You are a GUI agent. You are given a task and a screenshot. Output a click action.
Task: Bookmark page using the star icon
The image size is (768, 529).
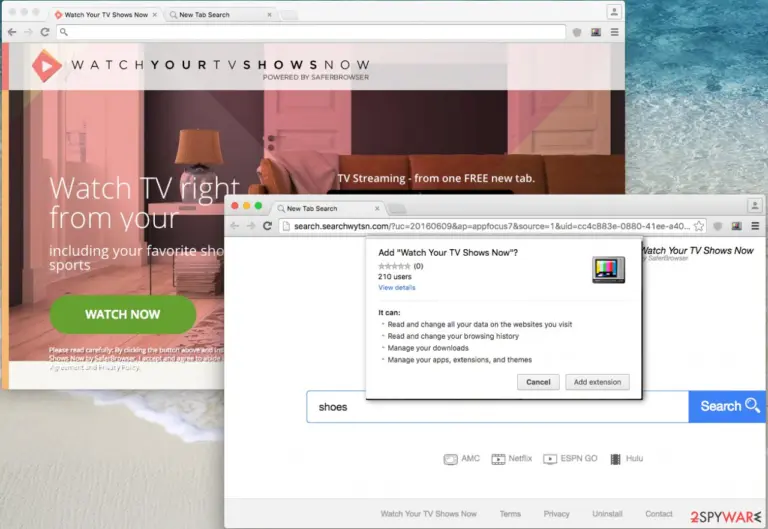tap(699, 226)
